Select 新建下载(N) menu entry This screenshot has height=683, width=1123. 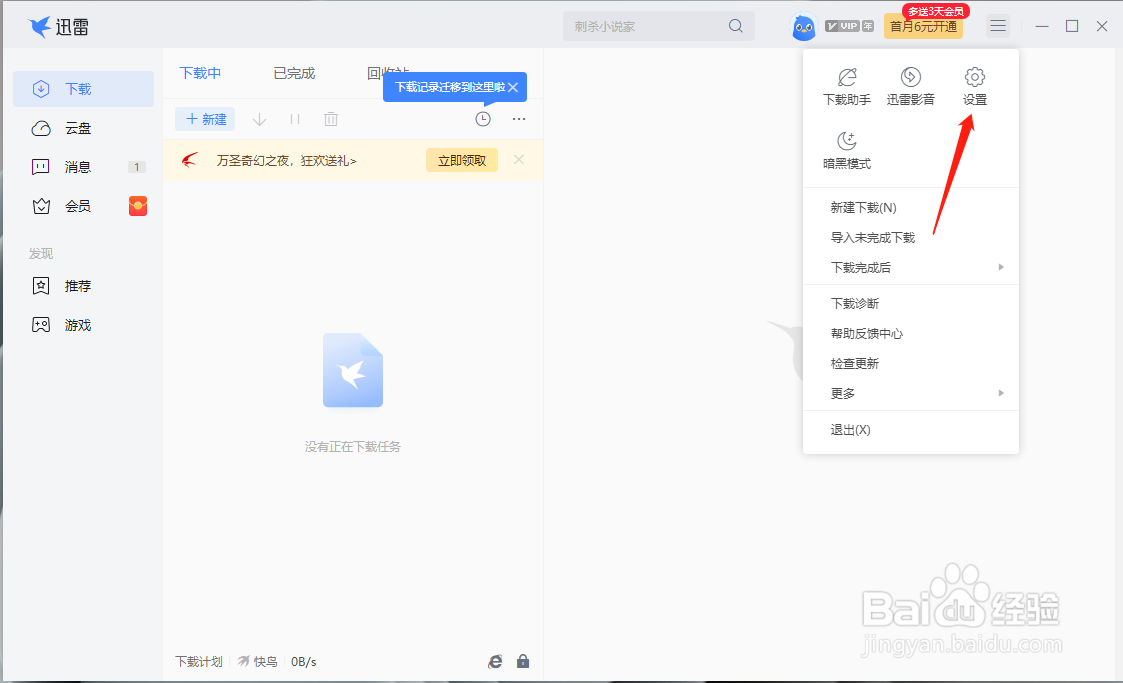point(910,208)
